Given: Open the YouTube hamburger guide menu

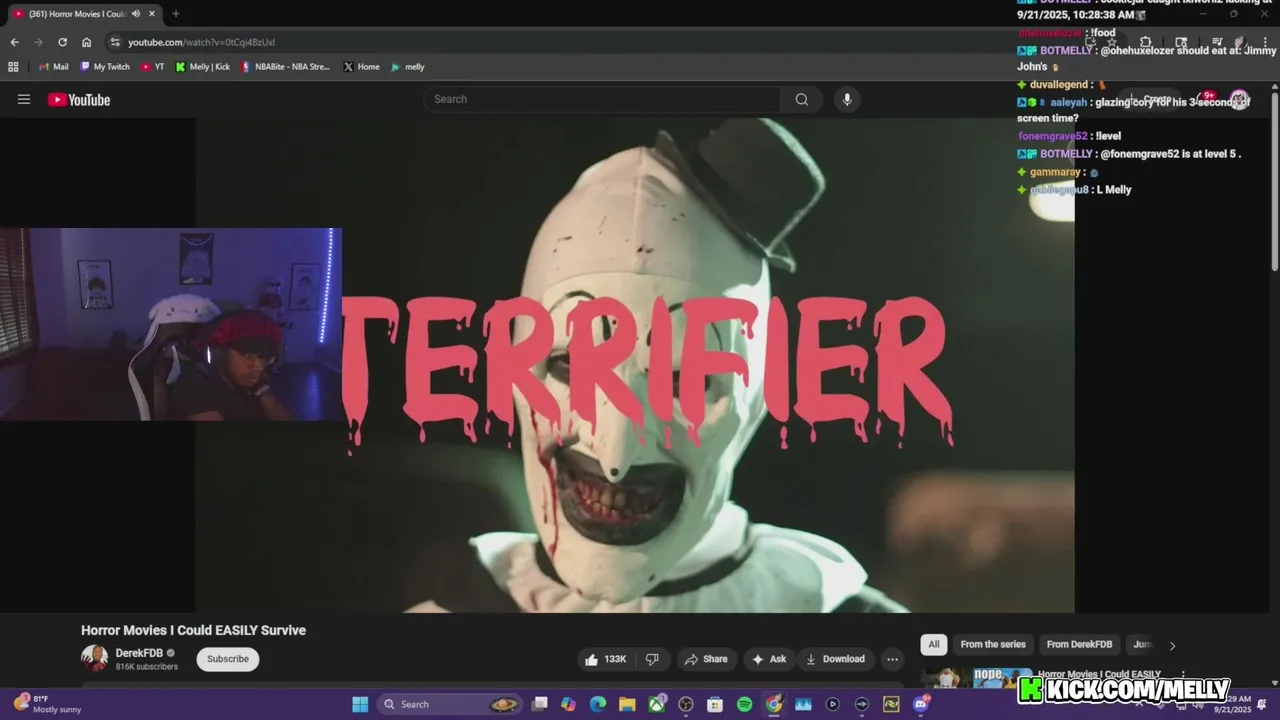Looking at the screenshot, I should 24,99.
